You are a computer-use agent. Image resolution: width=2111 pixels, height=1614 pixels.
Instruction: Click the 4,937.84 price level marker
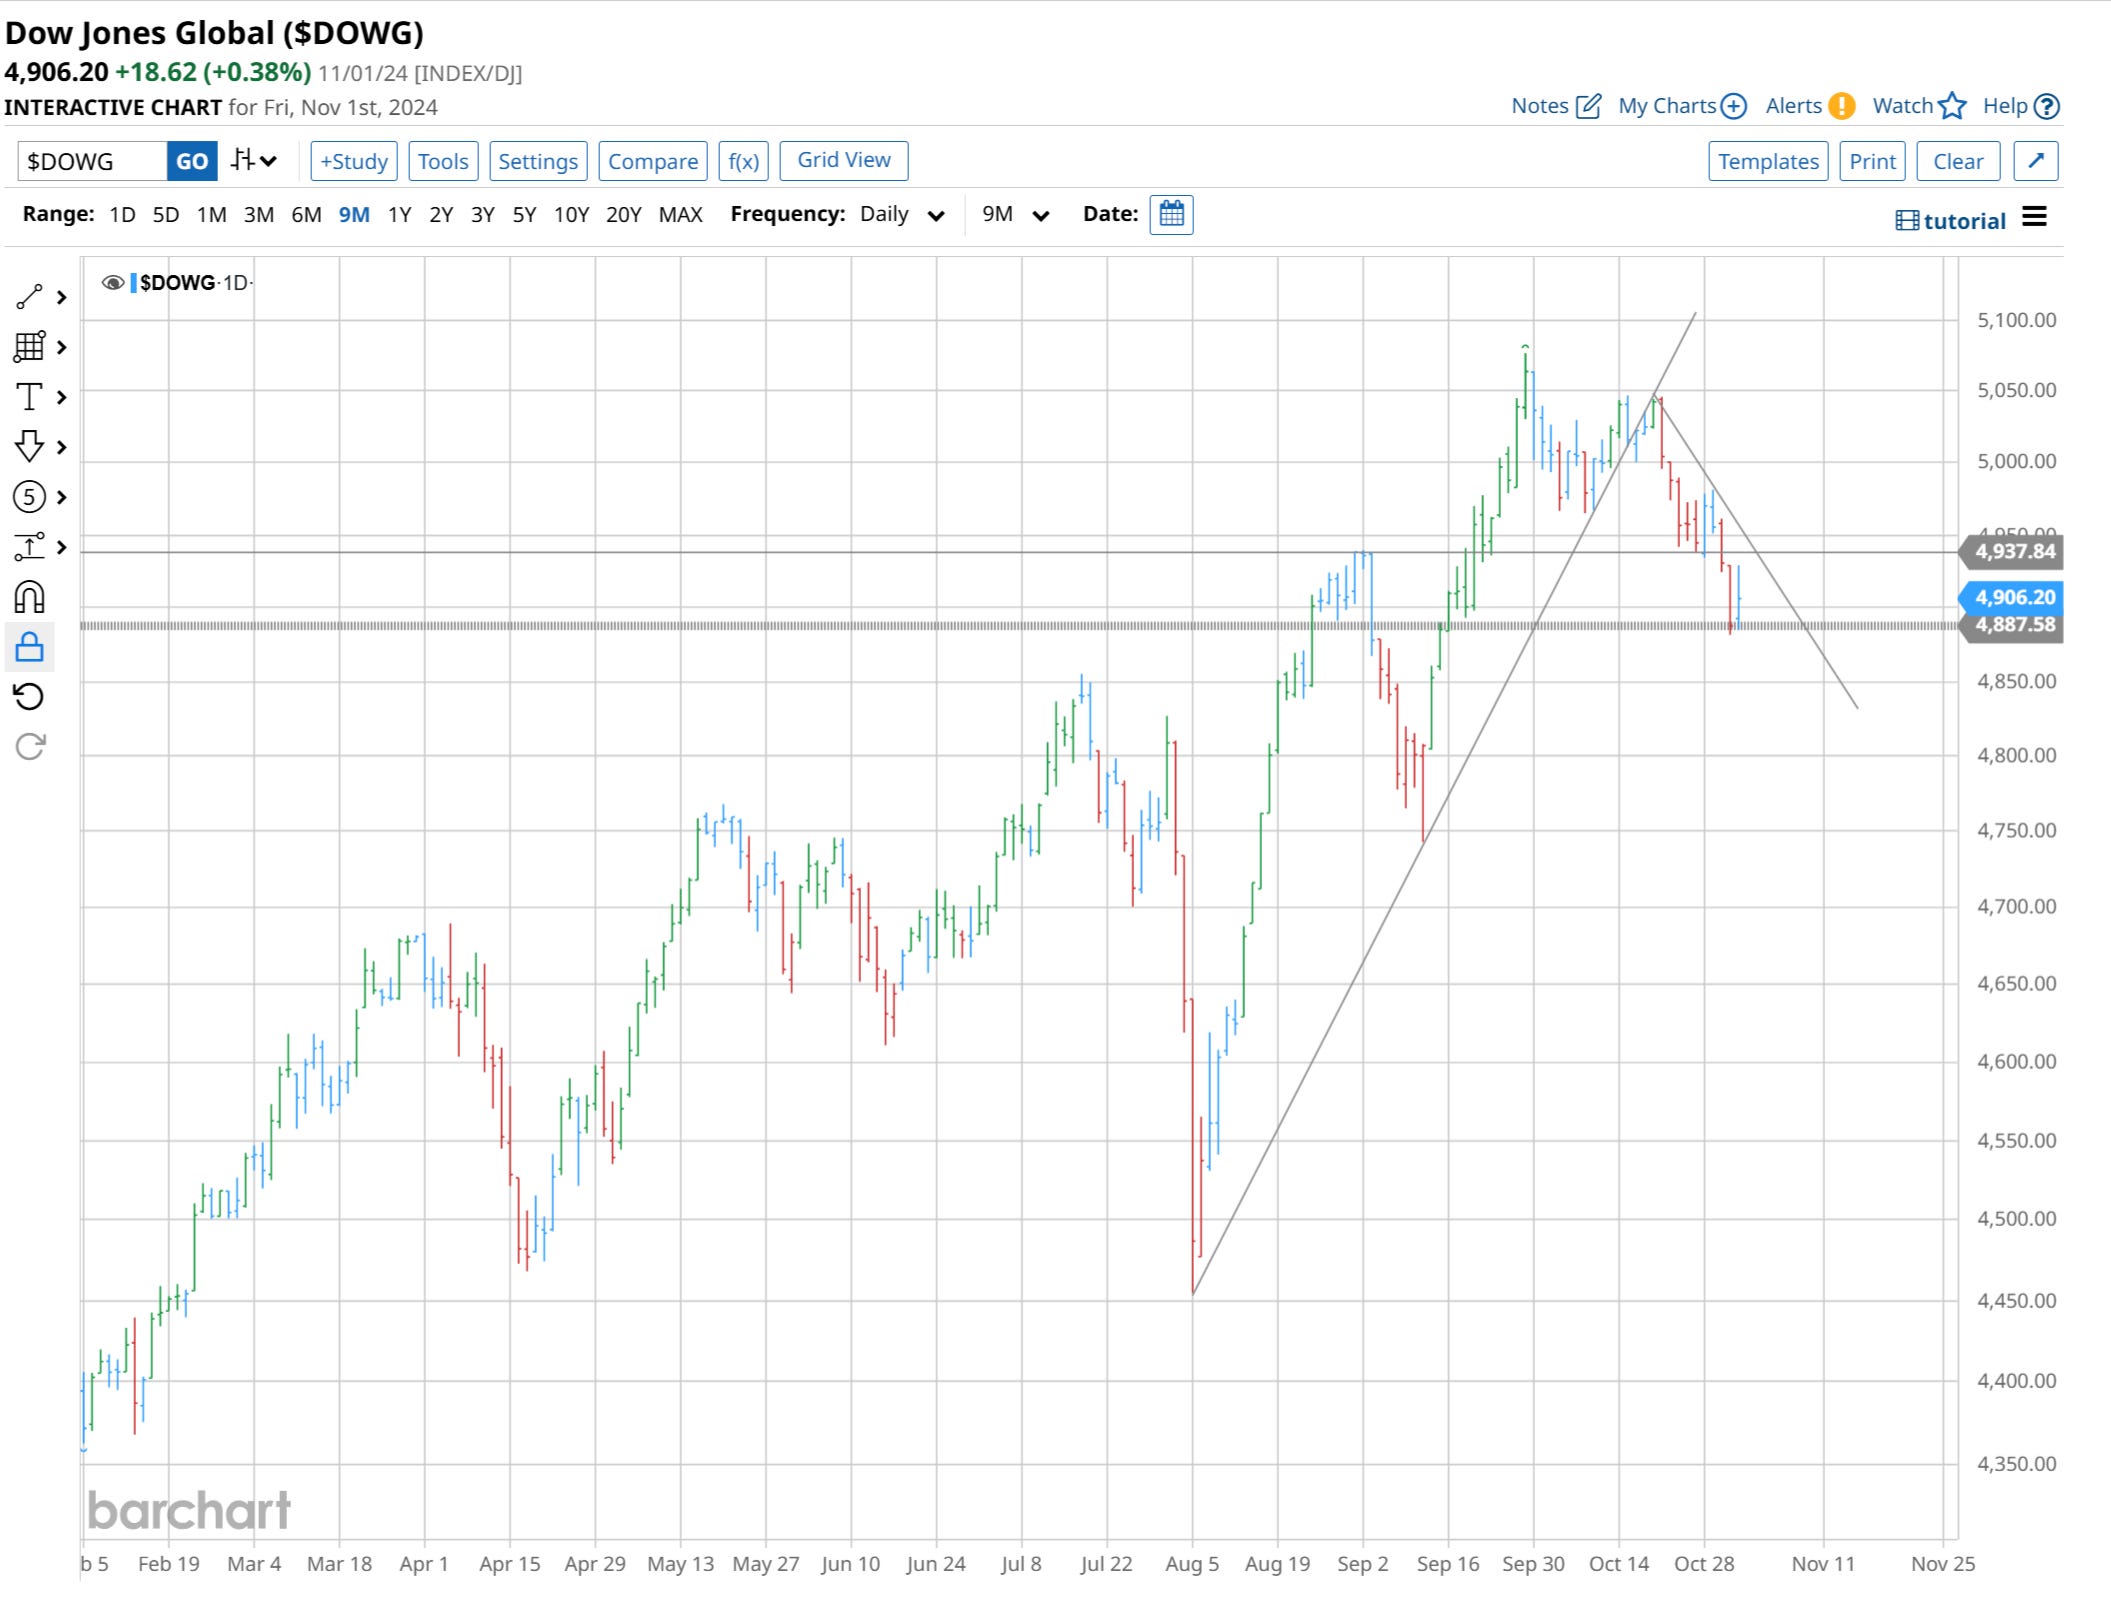pos(2013,551)
